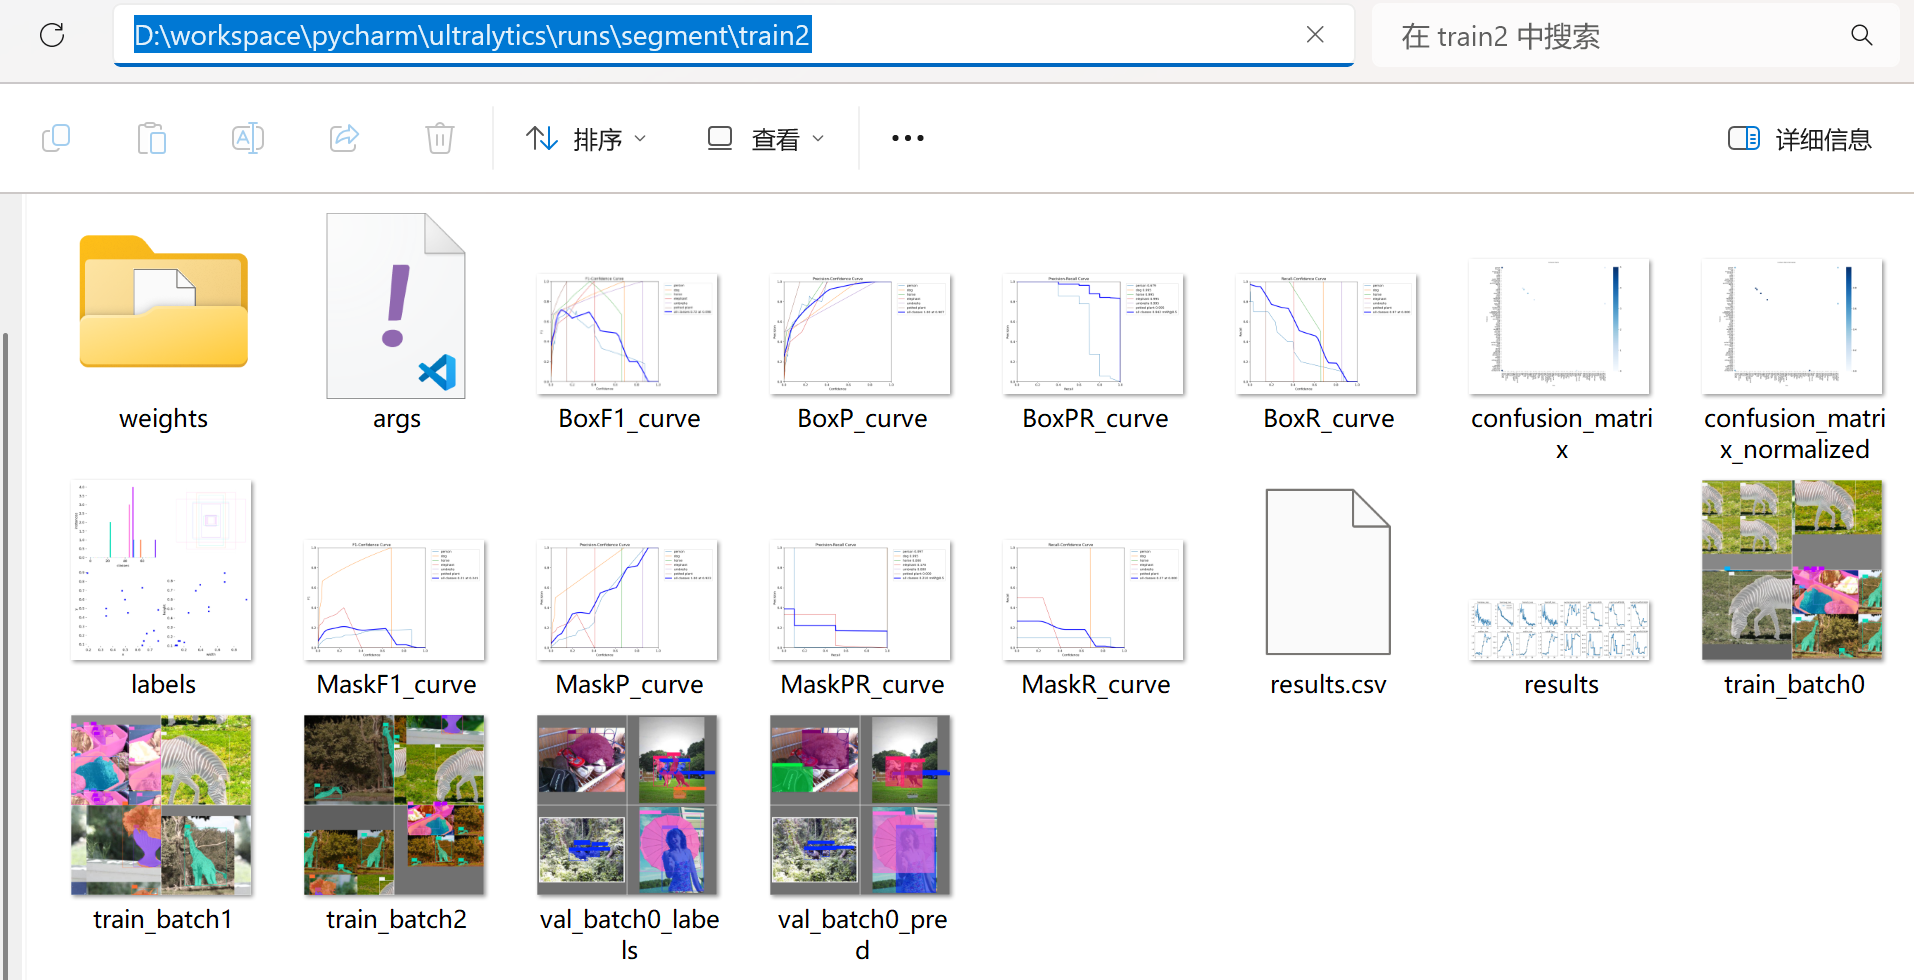The width and height of the screenshot is (1914, 980).
Task: Click the MaskF1_curve name label
Action: (396, 685)
